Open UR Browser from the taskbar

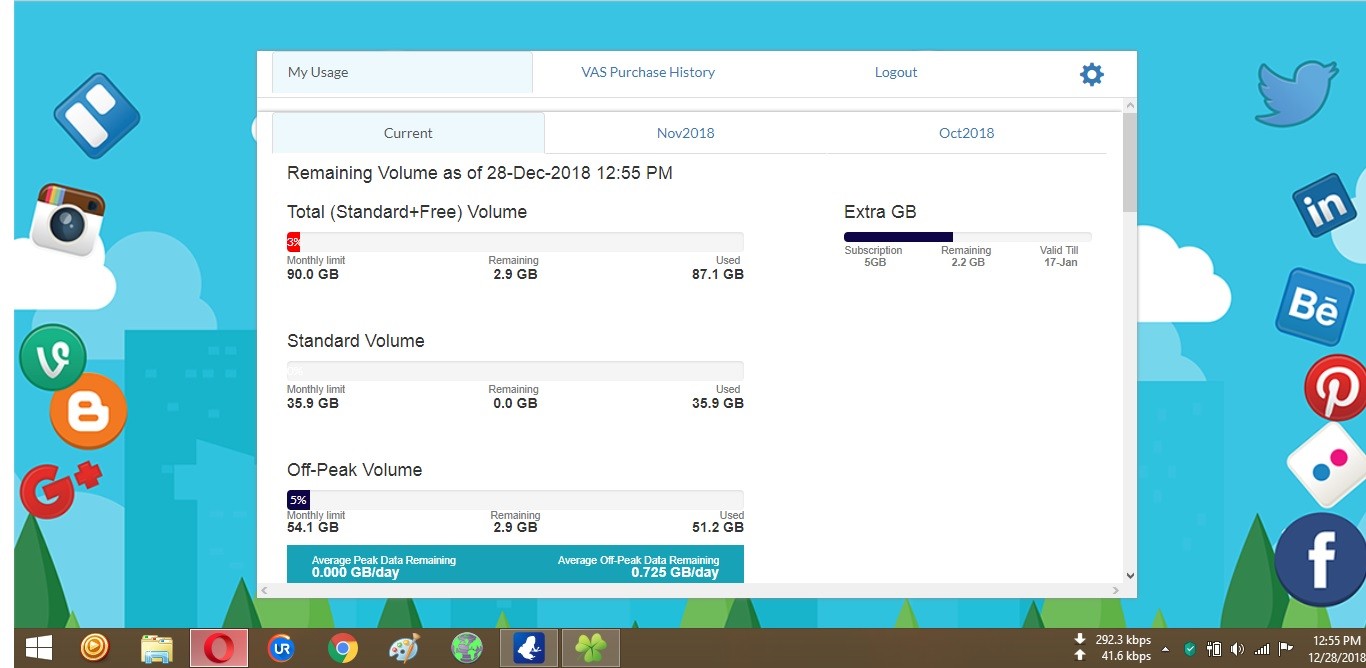click(x=281, y=649)
